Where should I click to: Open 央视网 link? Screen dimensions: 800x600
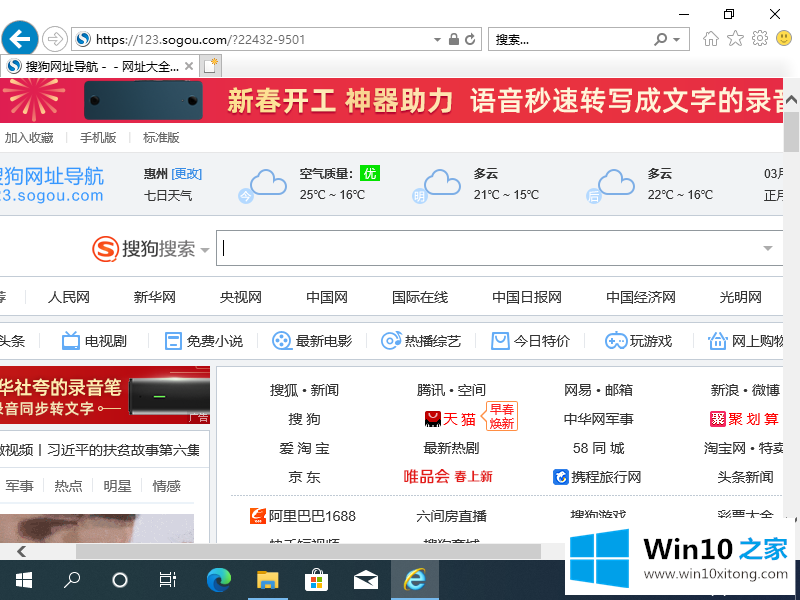coord(240,297)
